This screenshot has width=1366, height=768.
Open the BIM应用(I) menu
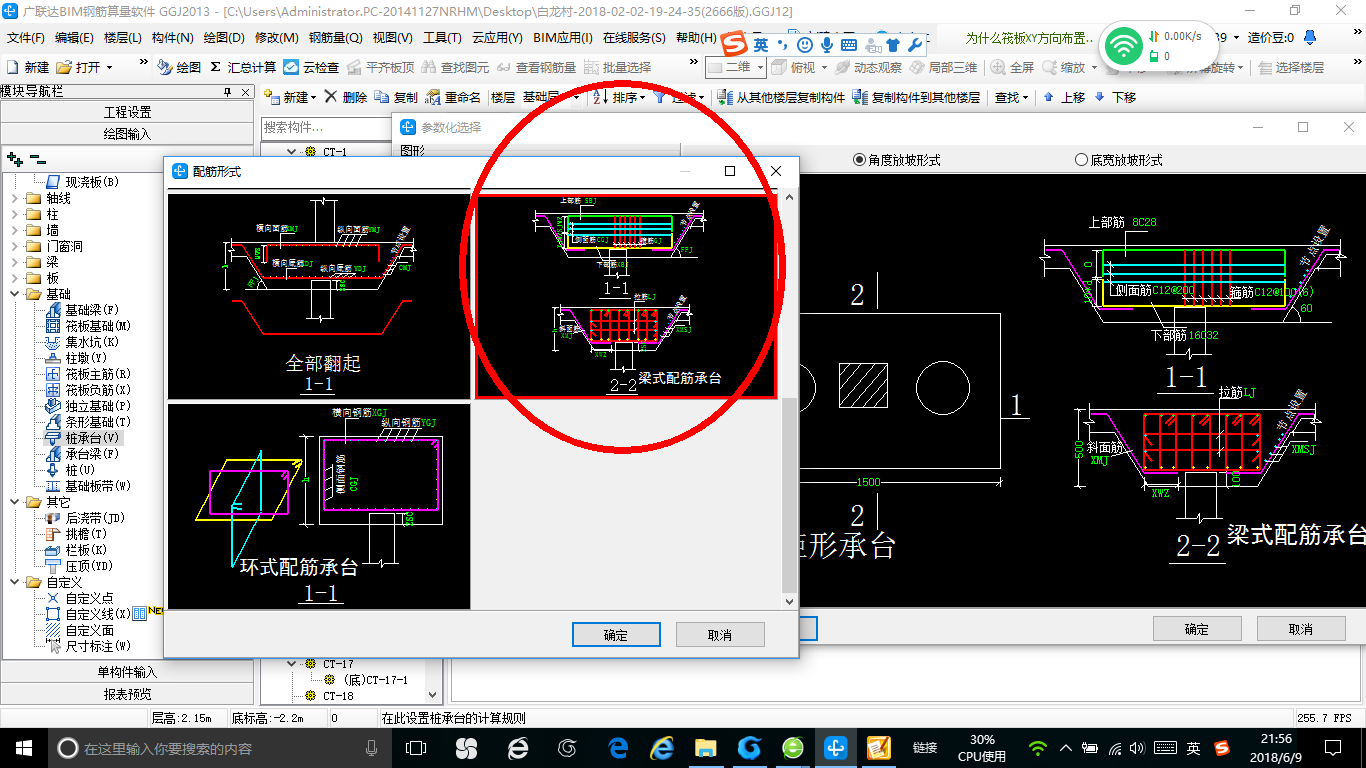(563, 38)
